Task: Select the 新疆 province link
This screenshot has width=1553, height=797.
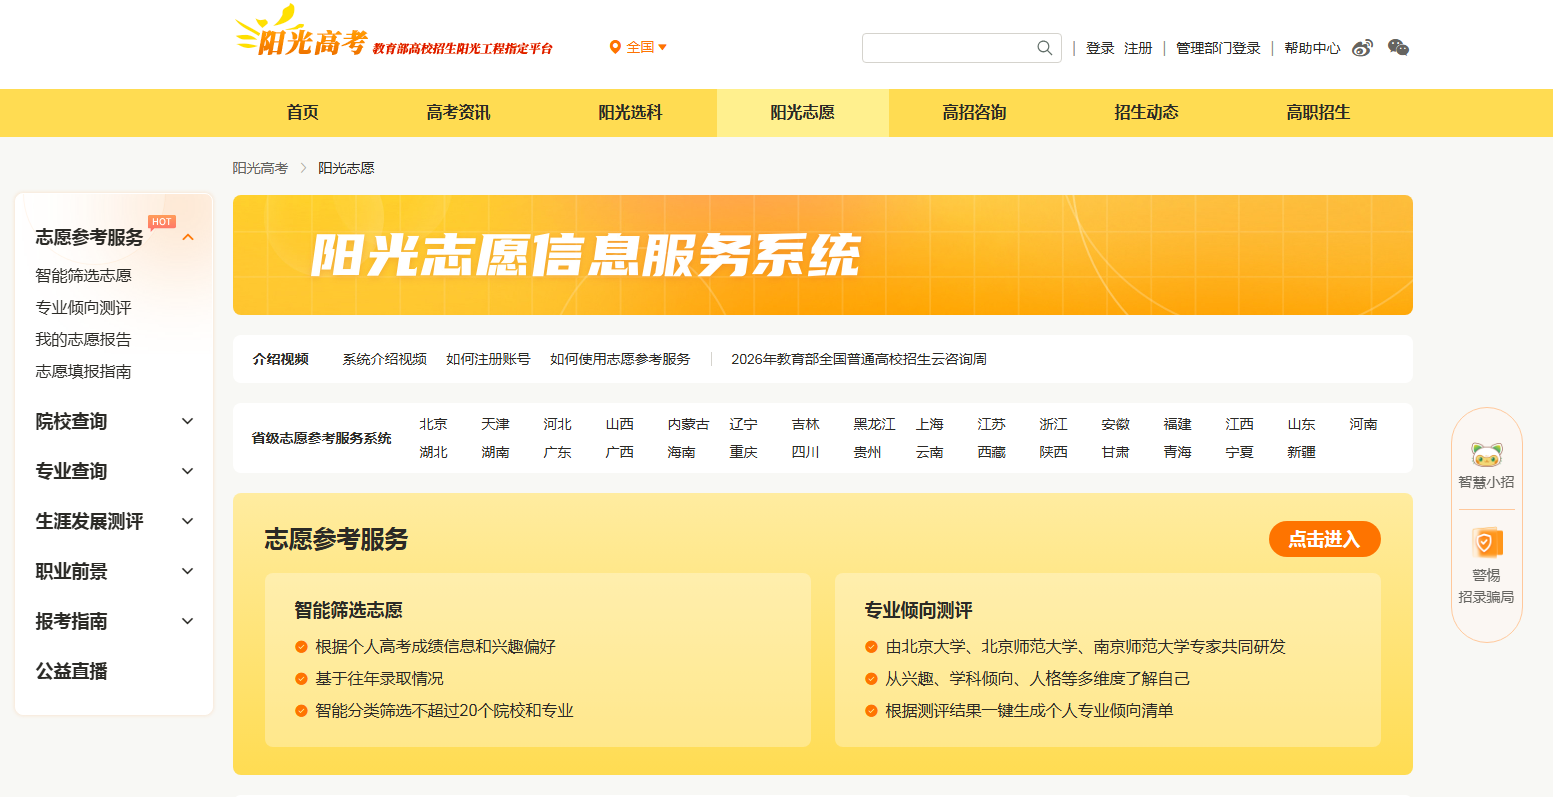Action: pyautogui.click(x=1302, y=452)
